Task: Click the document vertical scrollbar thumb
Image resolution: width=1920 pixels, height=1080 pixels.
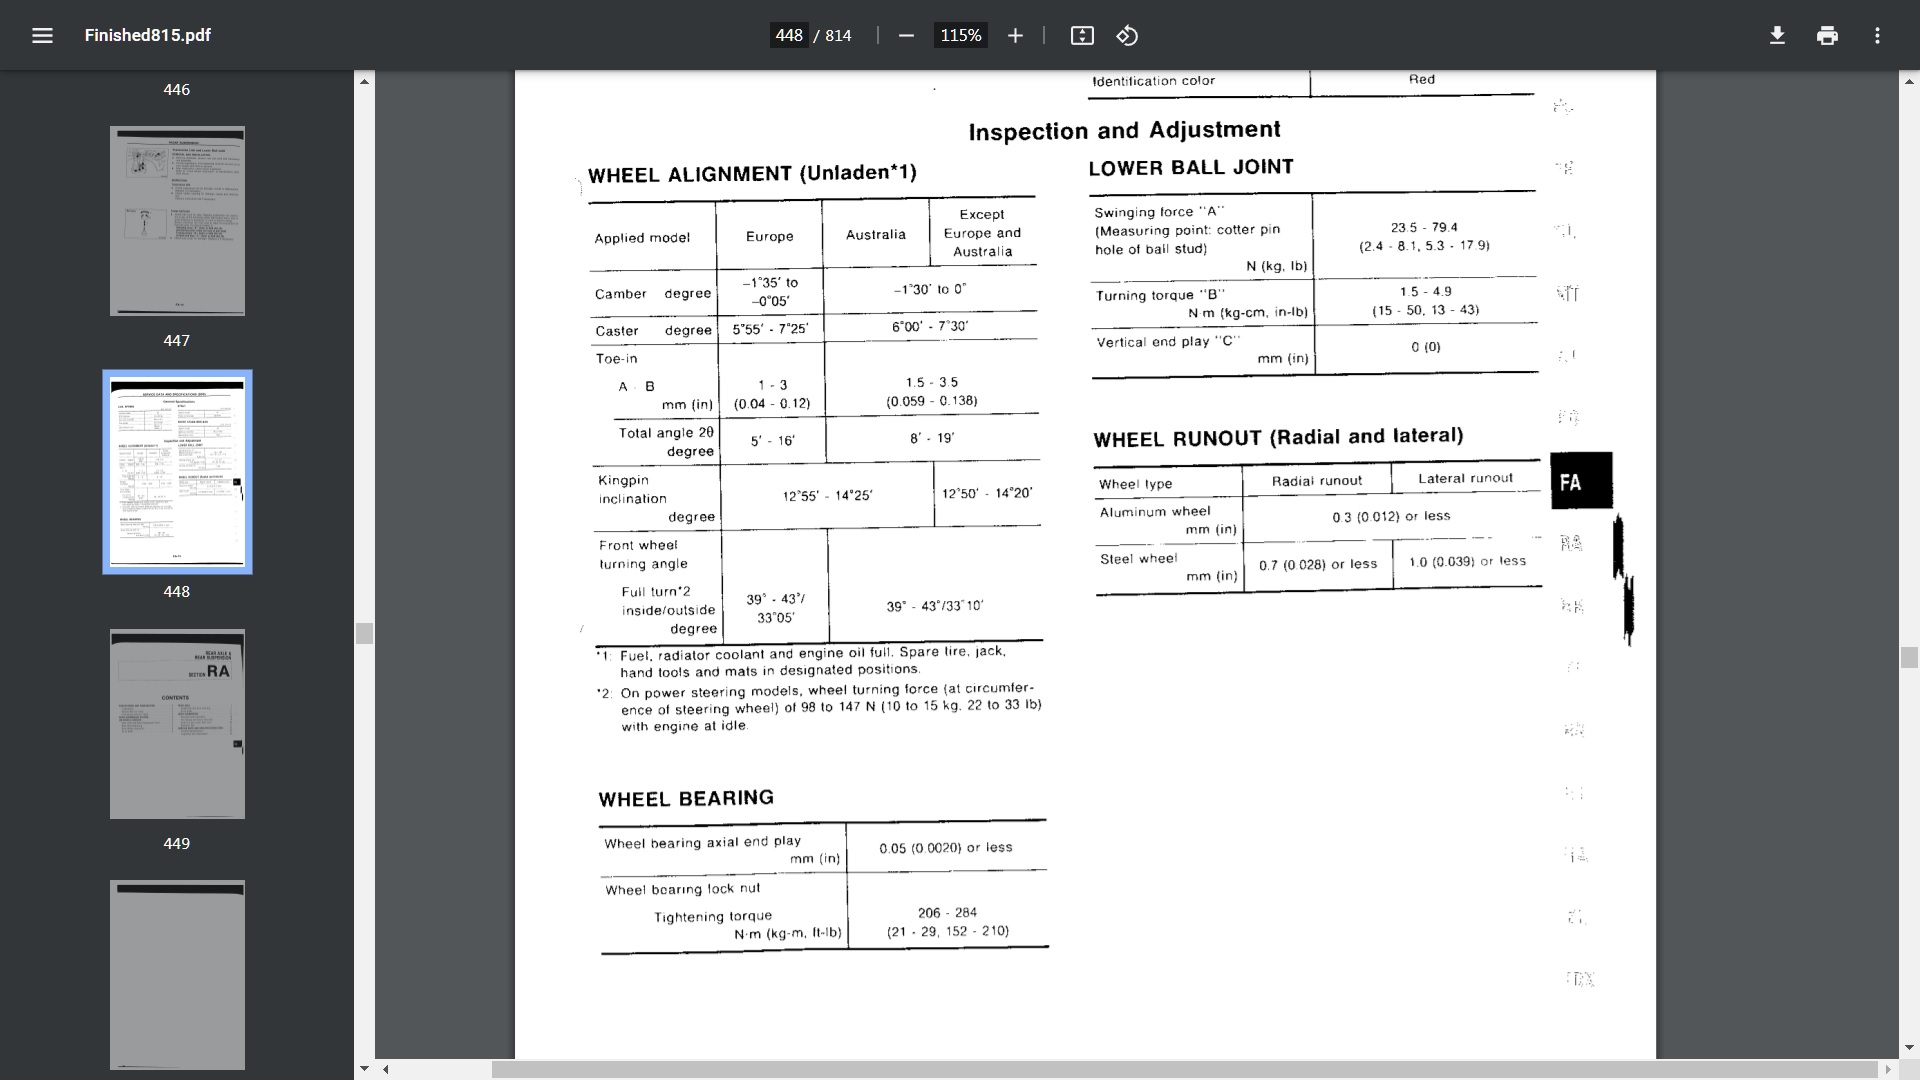Action: click(1909, 657)
